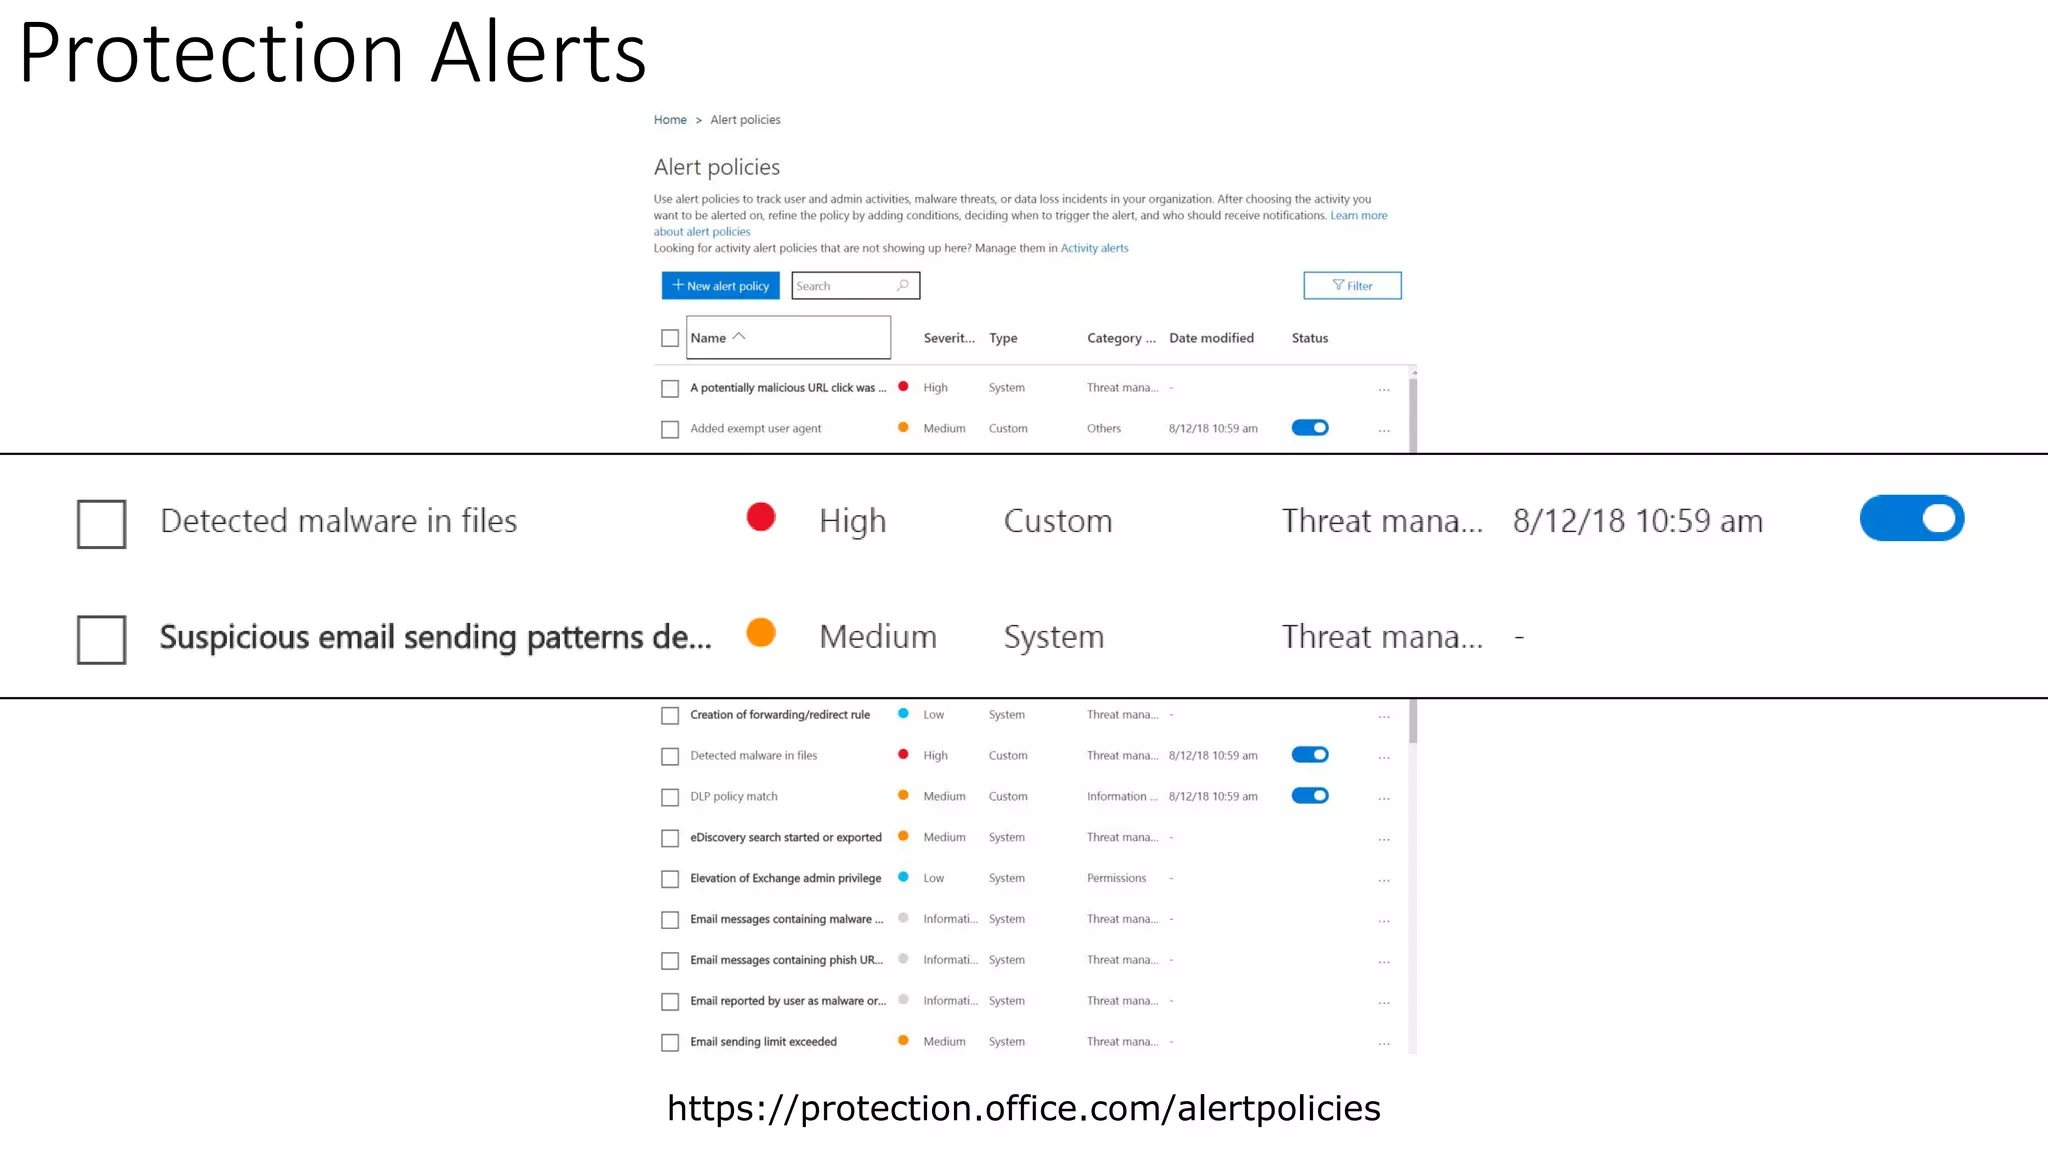This screenshot has width=2048, height=1152.
Task: Sort by the Severity column header
Action: coord(949,338)
